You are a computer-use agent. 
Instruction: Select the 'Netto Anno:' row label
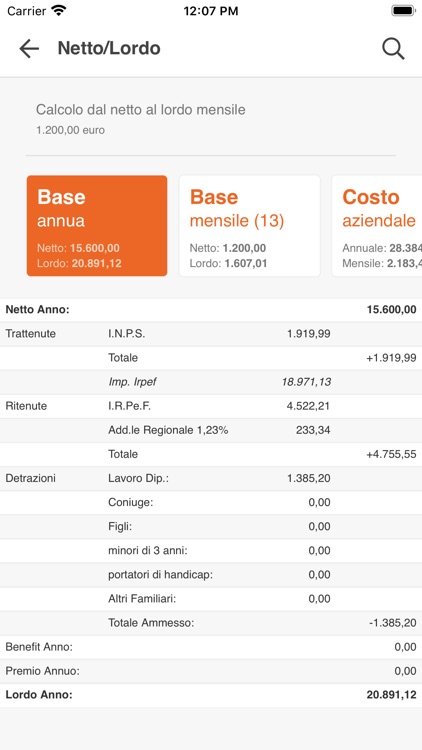pos(37,310)
